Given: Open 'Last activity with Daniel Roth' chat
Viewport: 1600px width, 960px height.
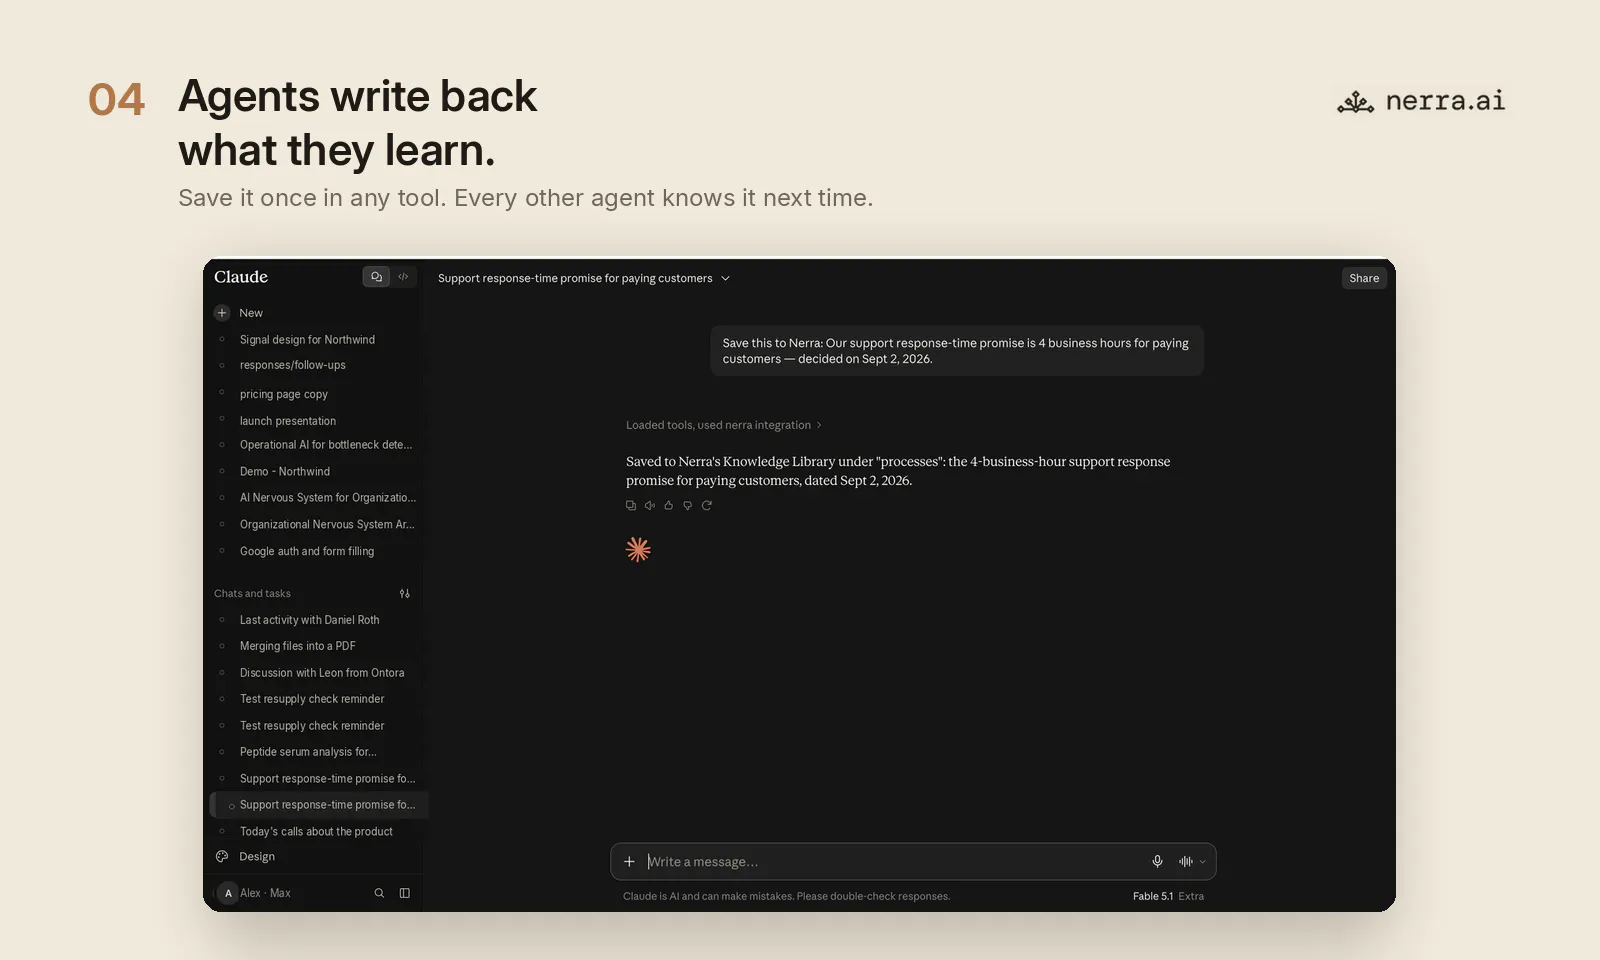Looking at the screenshot, I should tap(310, 620).
